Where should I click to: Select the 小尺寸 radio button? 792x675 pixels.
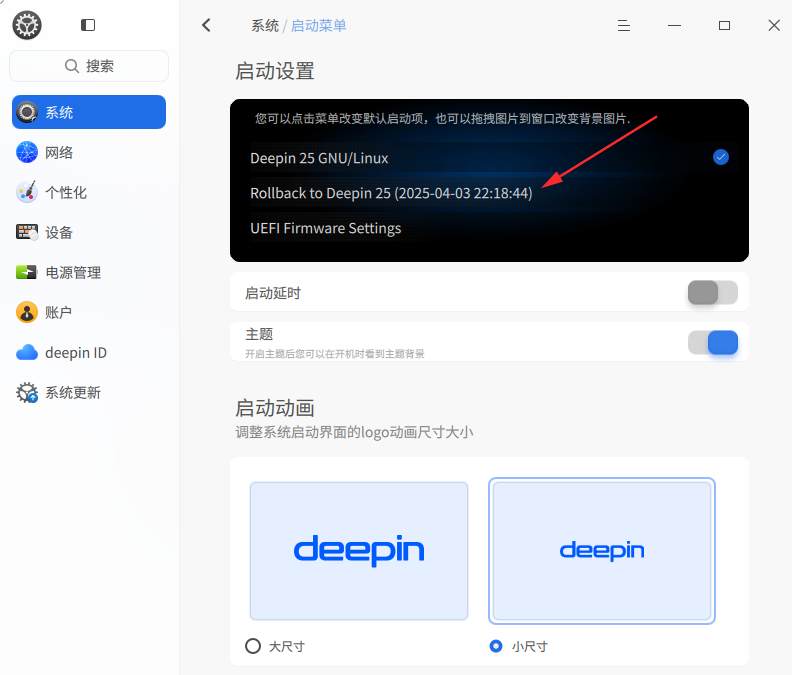click(x=496, y=646)
